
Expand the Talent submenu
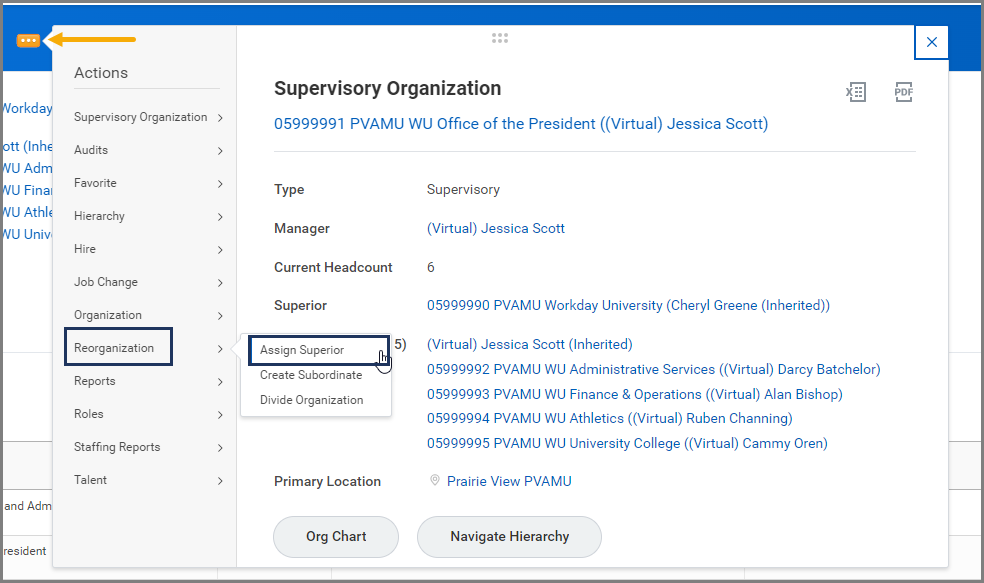[x=148, y=480]
